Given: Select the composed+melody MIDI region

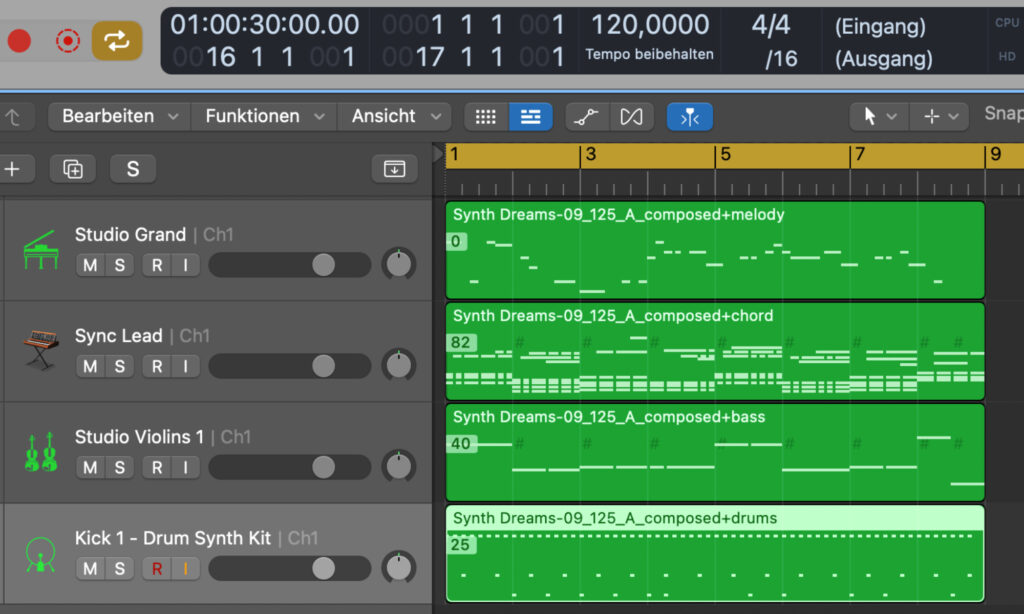Looking at the screenshot, I should pos(715,250).
